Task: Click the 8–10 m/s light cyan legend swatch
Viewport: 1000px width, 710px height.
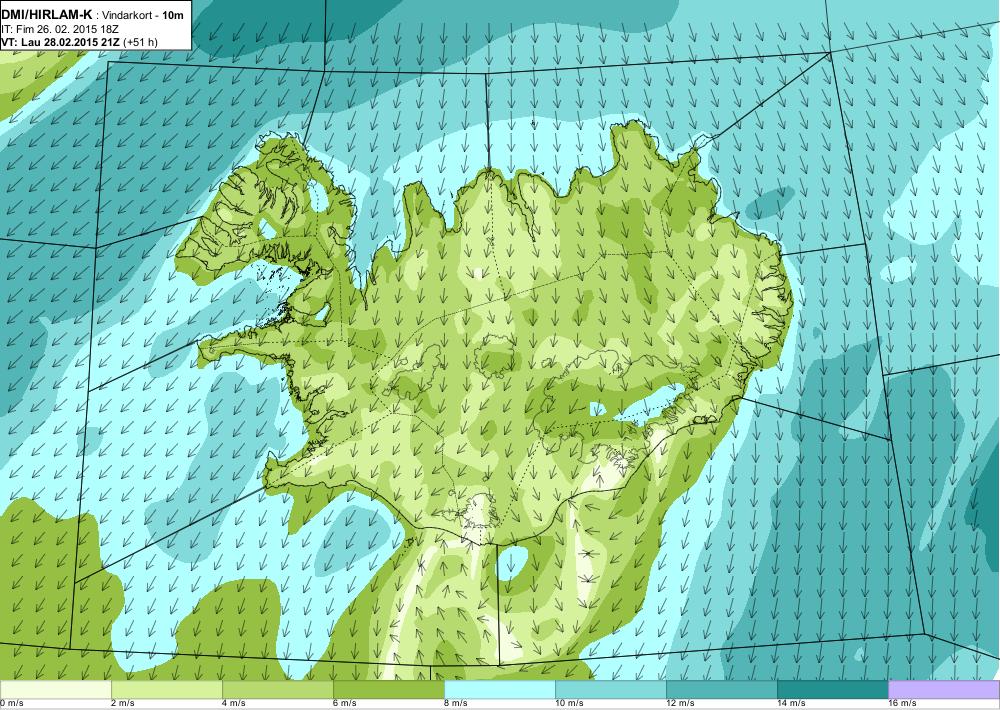Action: click(x=499, y=689)
